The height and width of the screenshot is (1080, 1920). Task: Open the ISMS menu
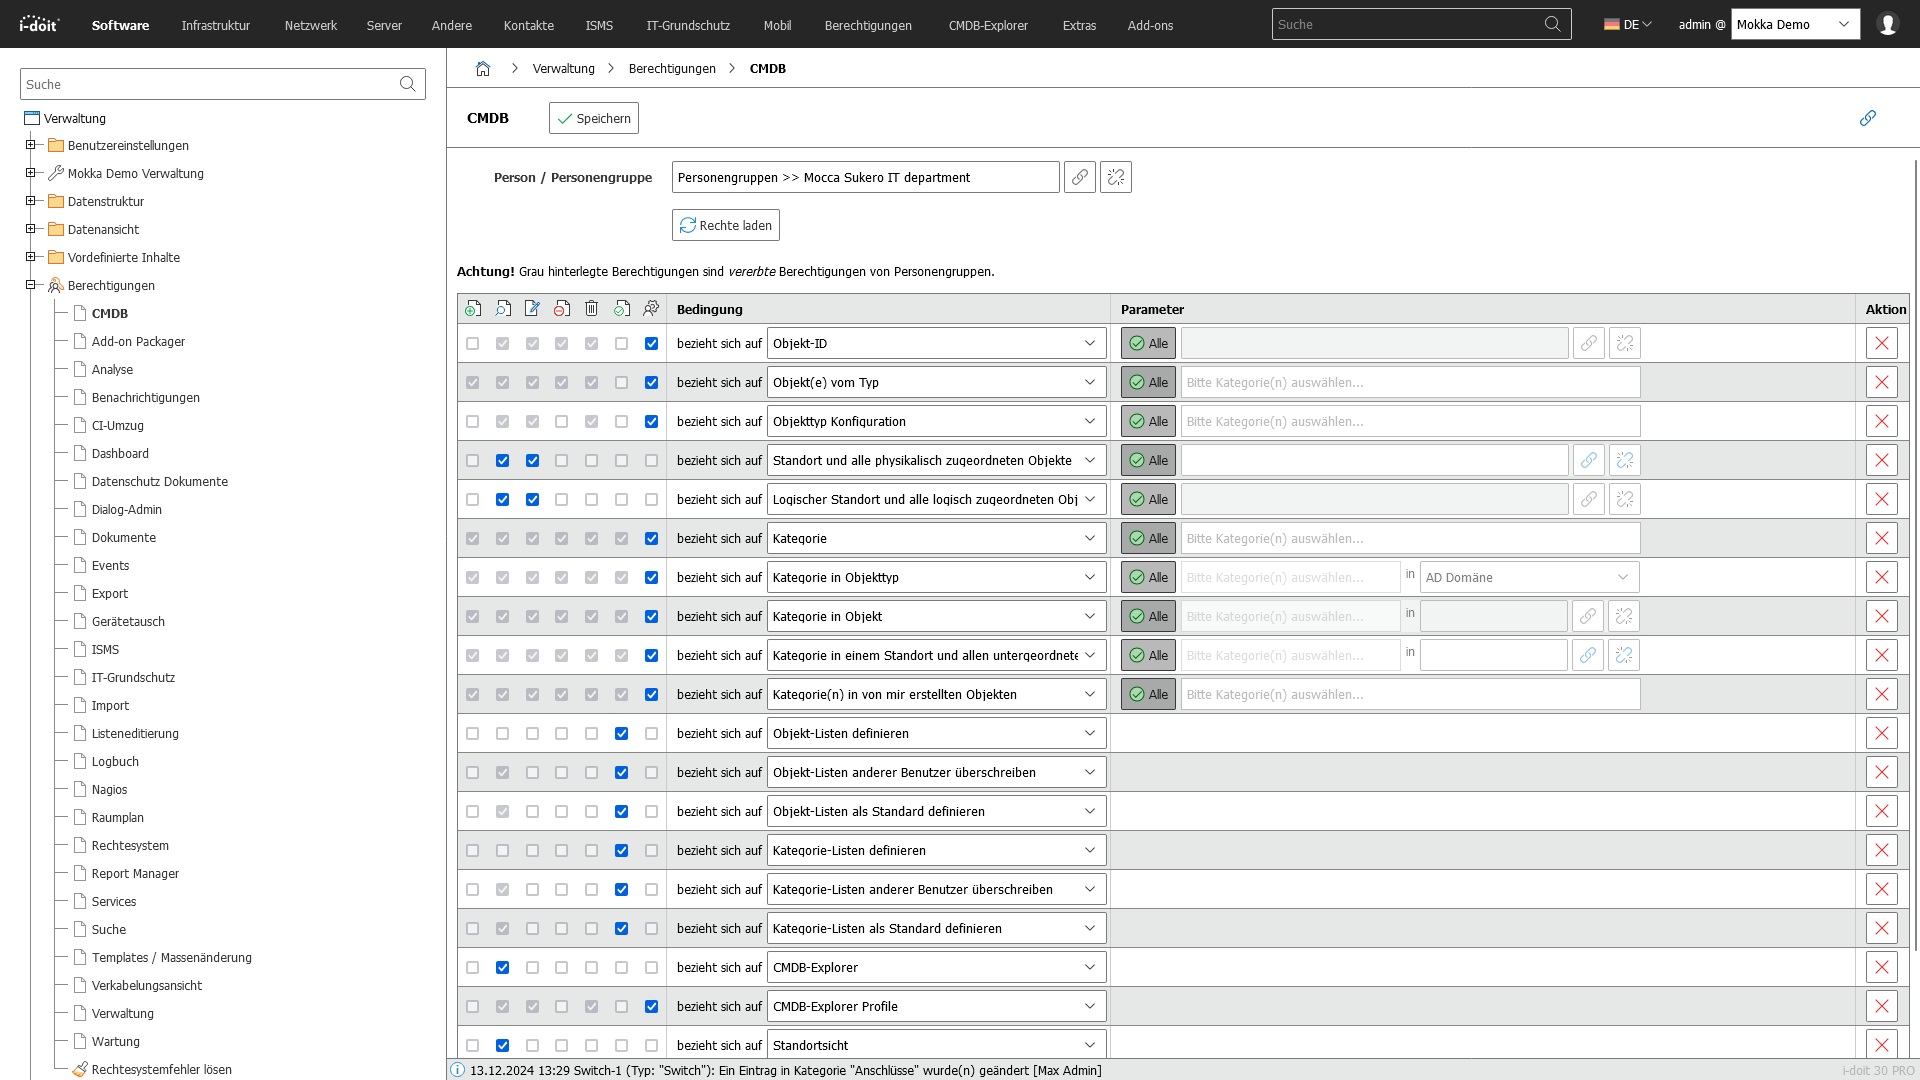(599, 25)
